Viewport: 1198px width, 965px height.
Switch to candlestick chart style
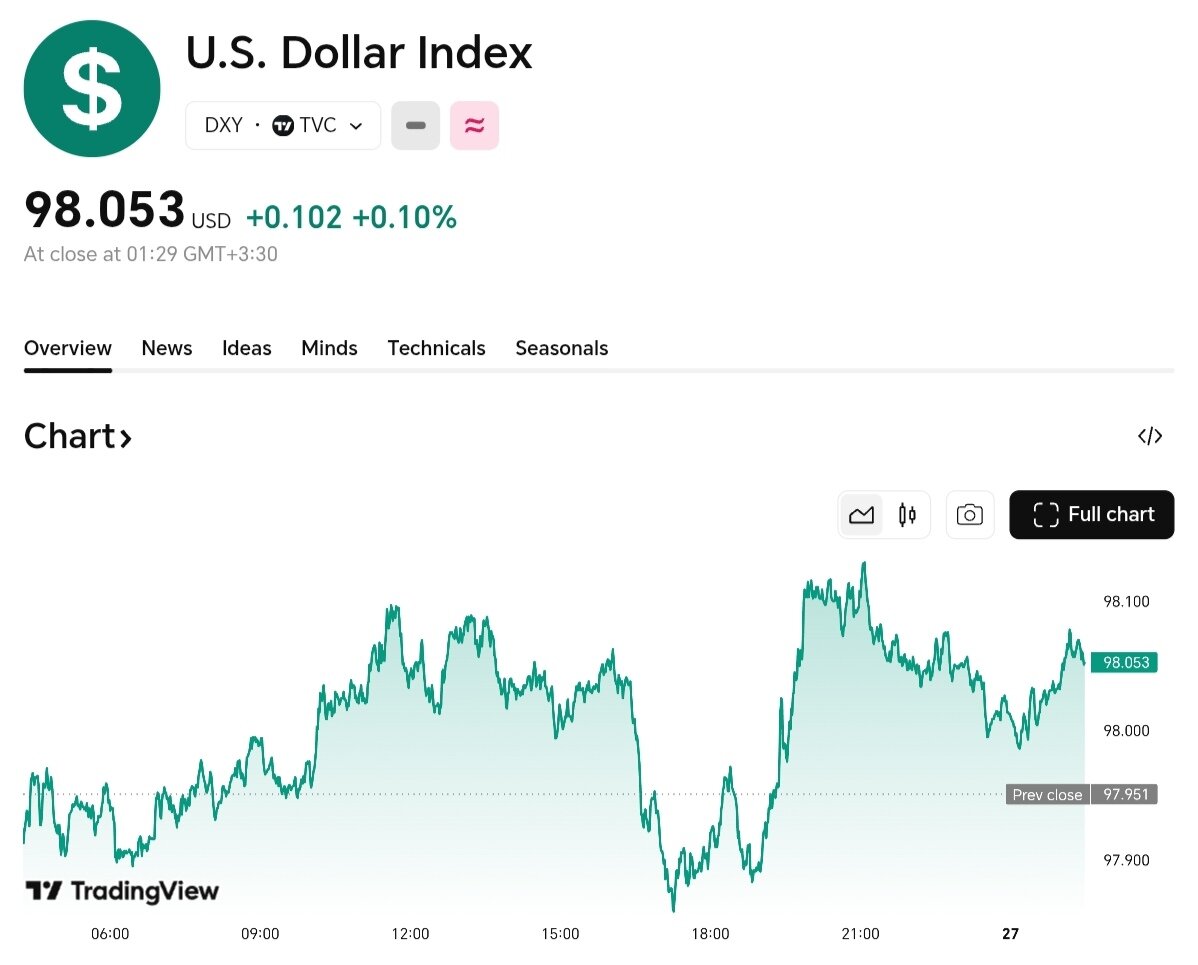[907, 515]
